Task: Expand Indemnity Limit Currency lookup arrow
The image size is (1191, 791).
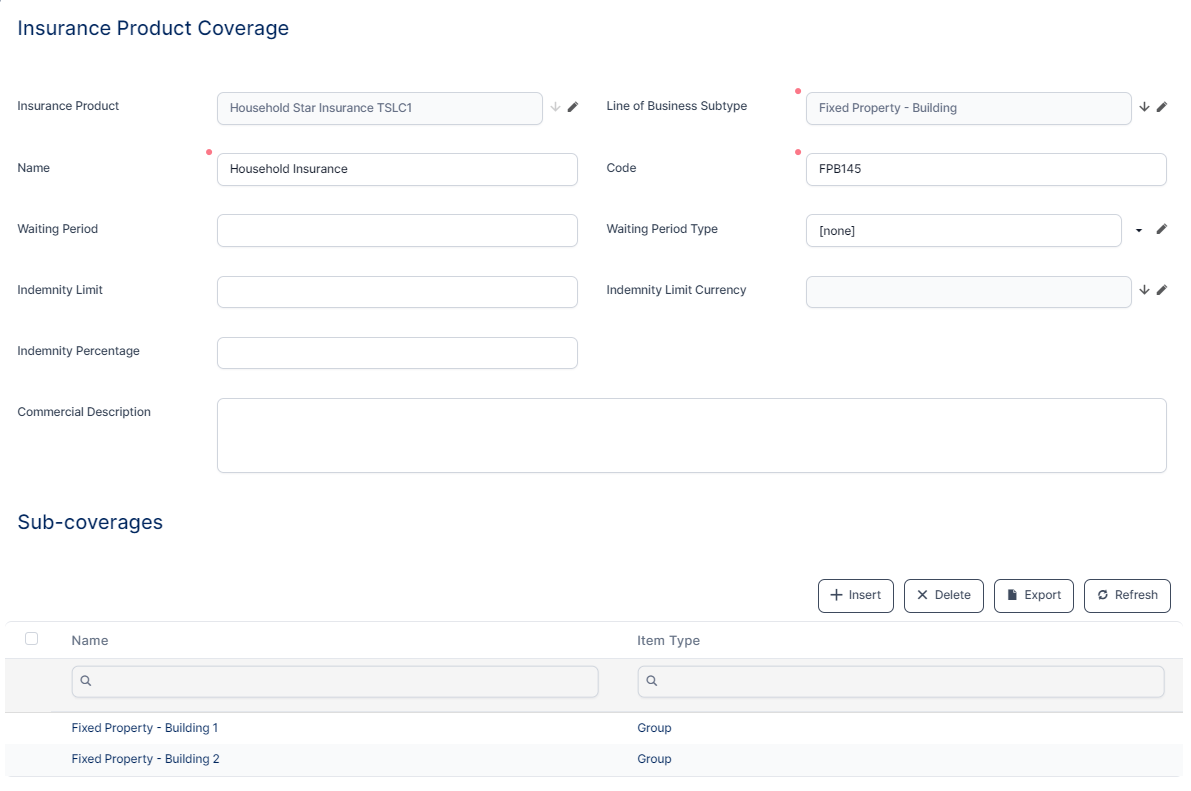Action: [x=1144, y=291]
